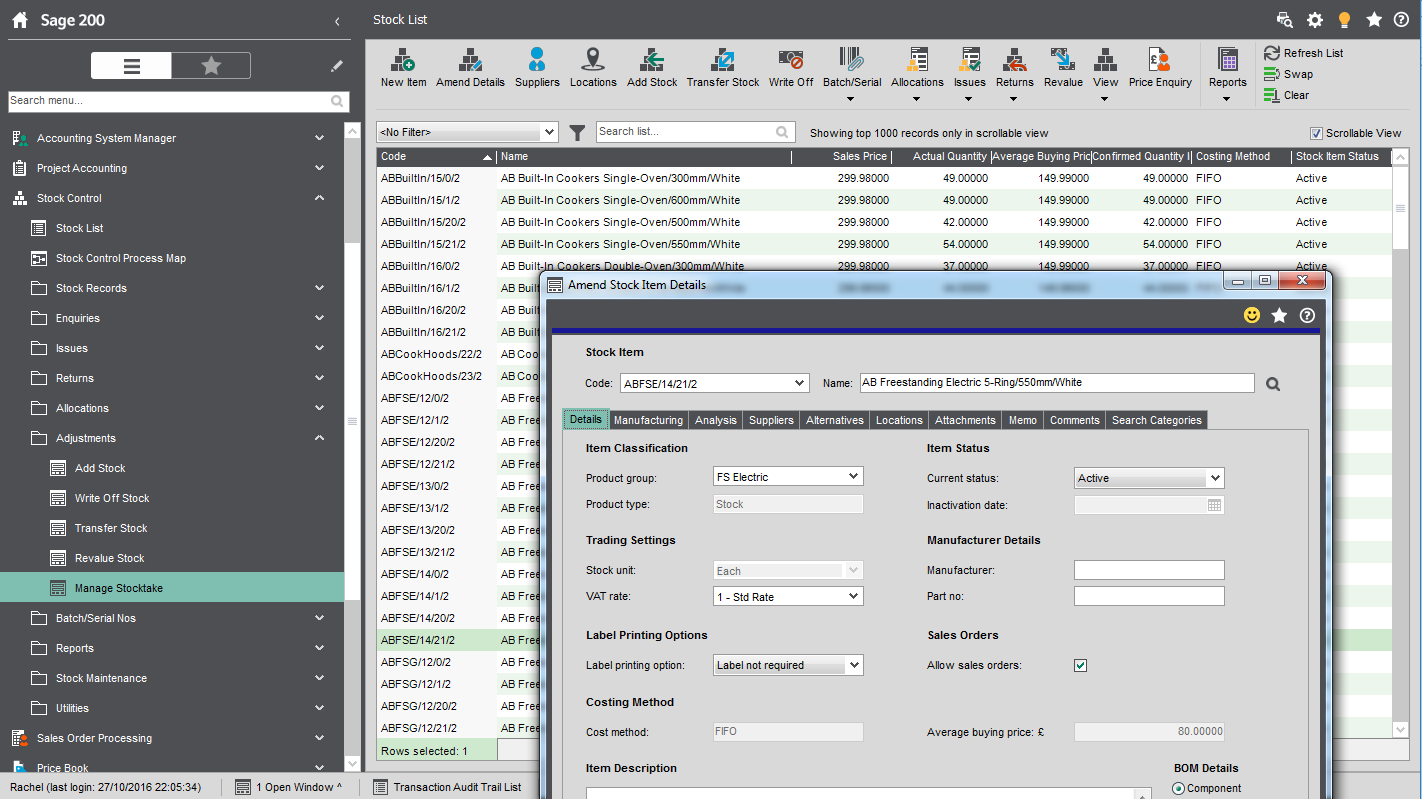The width and height of the screenshot is (1422, 799).
Task: Click the Part no input field
Action: (1149, 596)
